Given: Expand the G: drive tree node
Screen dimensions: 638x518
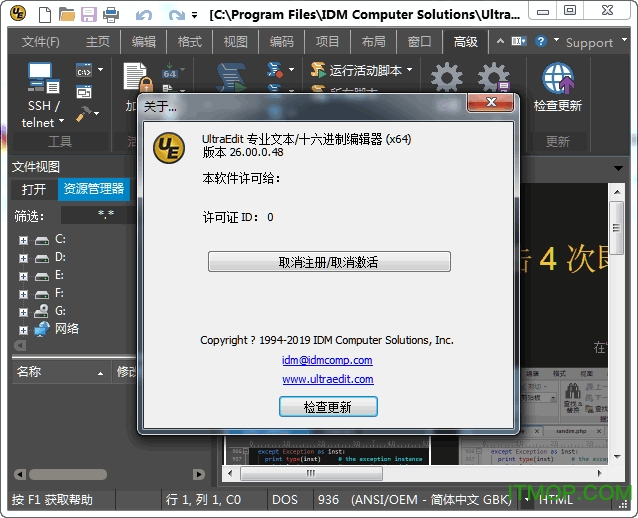Looking at the screenshot, I should click(x=24, y=312).
